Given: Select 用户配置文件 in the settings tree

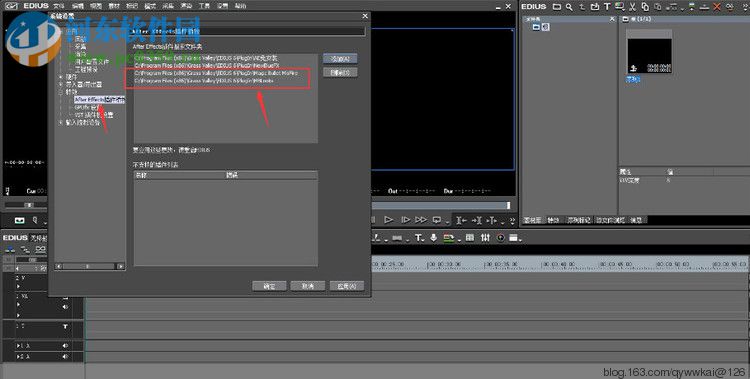Looking at the screenshot, I should click(92, 62).
